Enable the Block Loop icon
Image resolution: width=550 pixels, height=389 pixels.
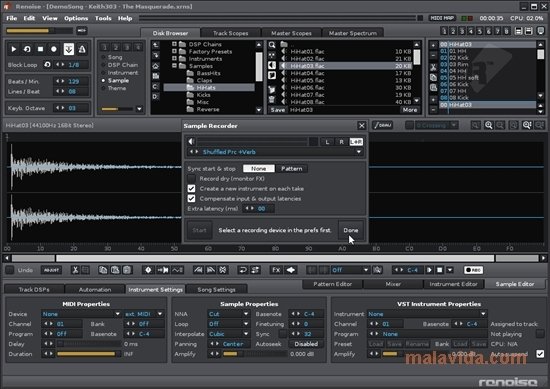pos(47,65)
